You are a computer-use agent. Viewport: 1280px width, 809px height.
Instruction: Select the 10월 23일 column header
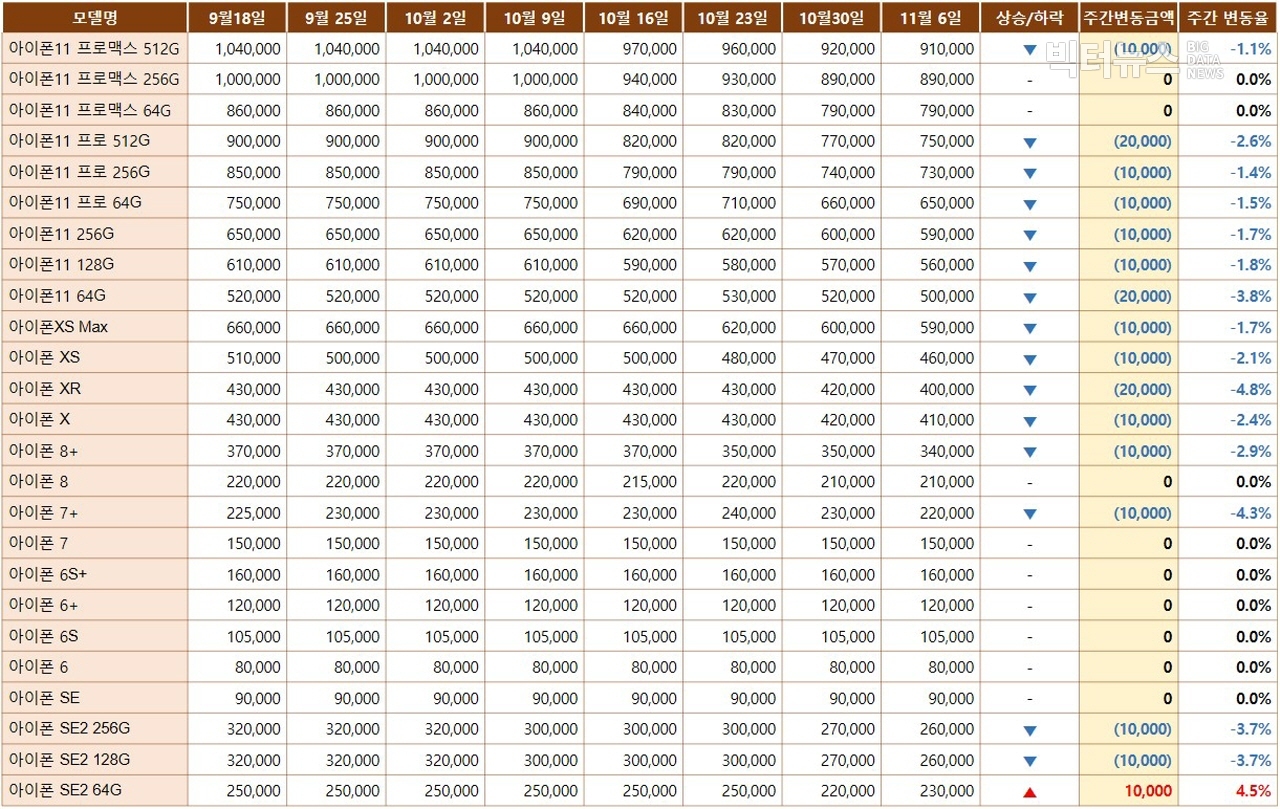733,17
